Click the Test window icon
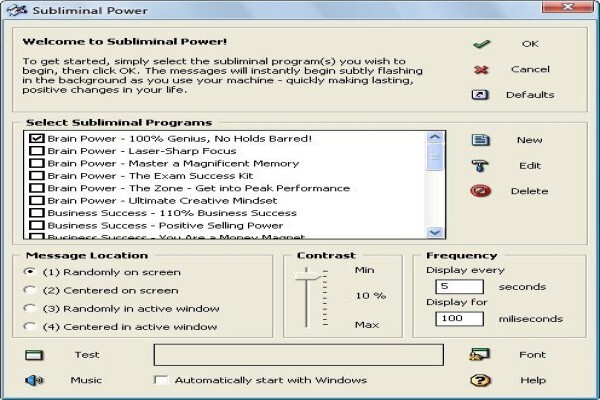The width and height of the screenshot is (600, 400). coord(34,355)
